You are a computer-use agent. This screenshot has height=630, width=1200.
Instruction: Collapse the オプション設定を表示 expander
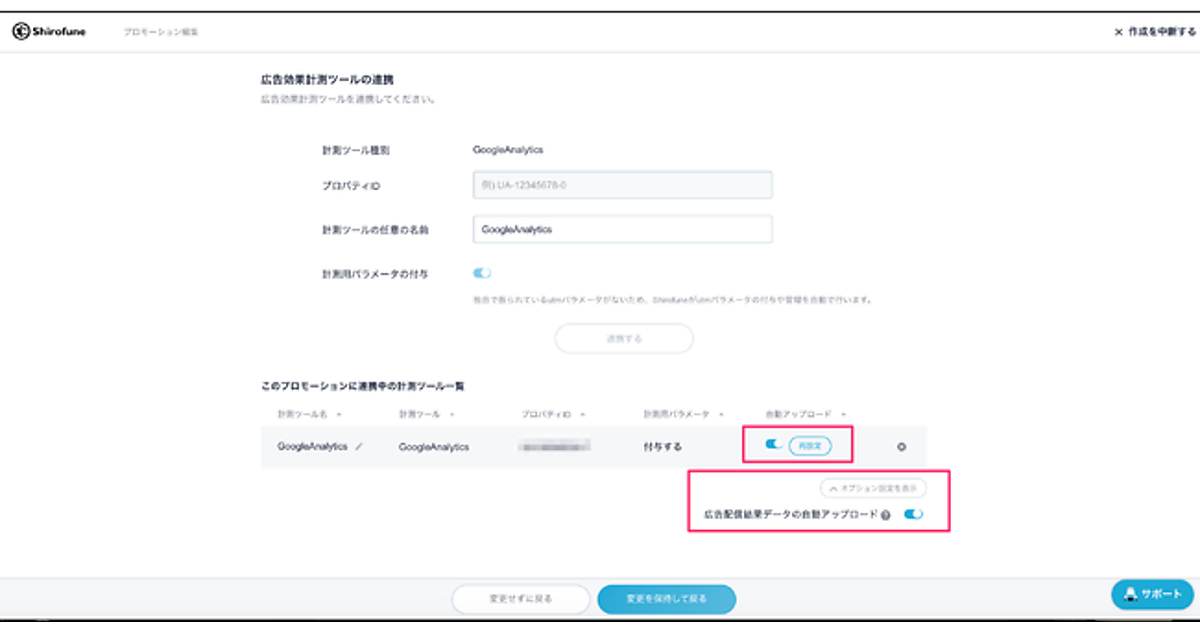[873, 489]
